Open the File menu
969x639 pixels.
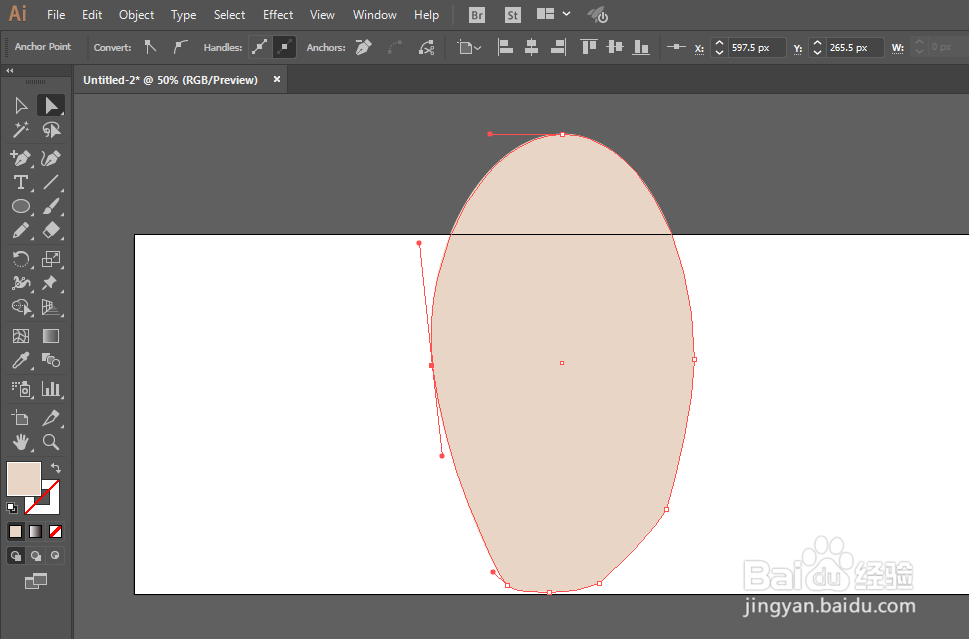(x=56, y=15)
